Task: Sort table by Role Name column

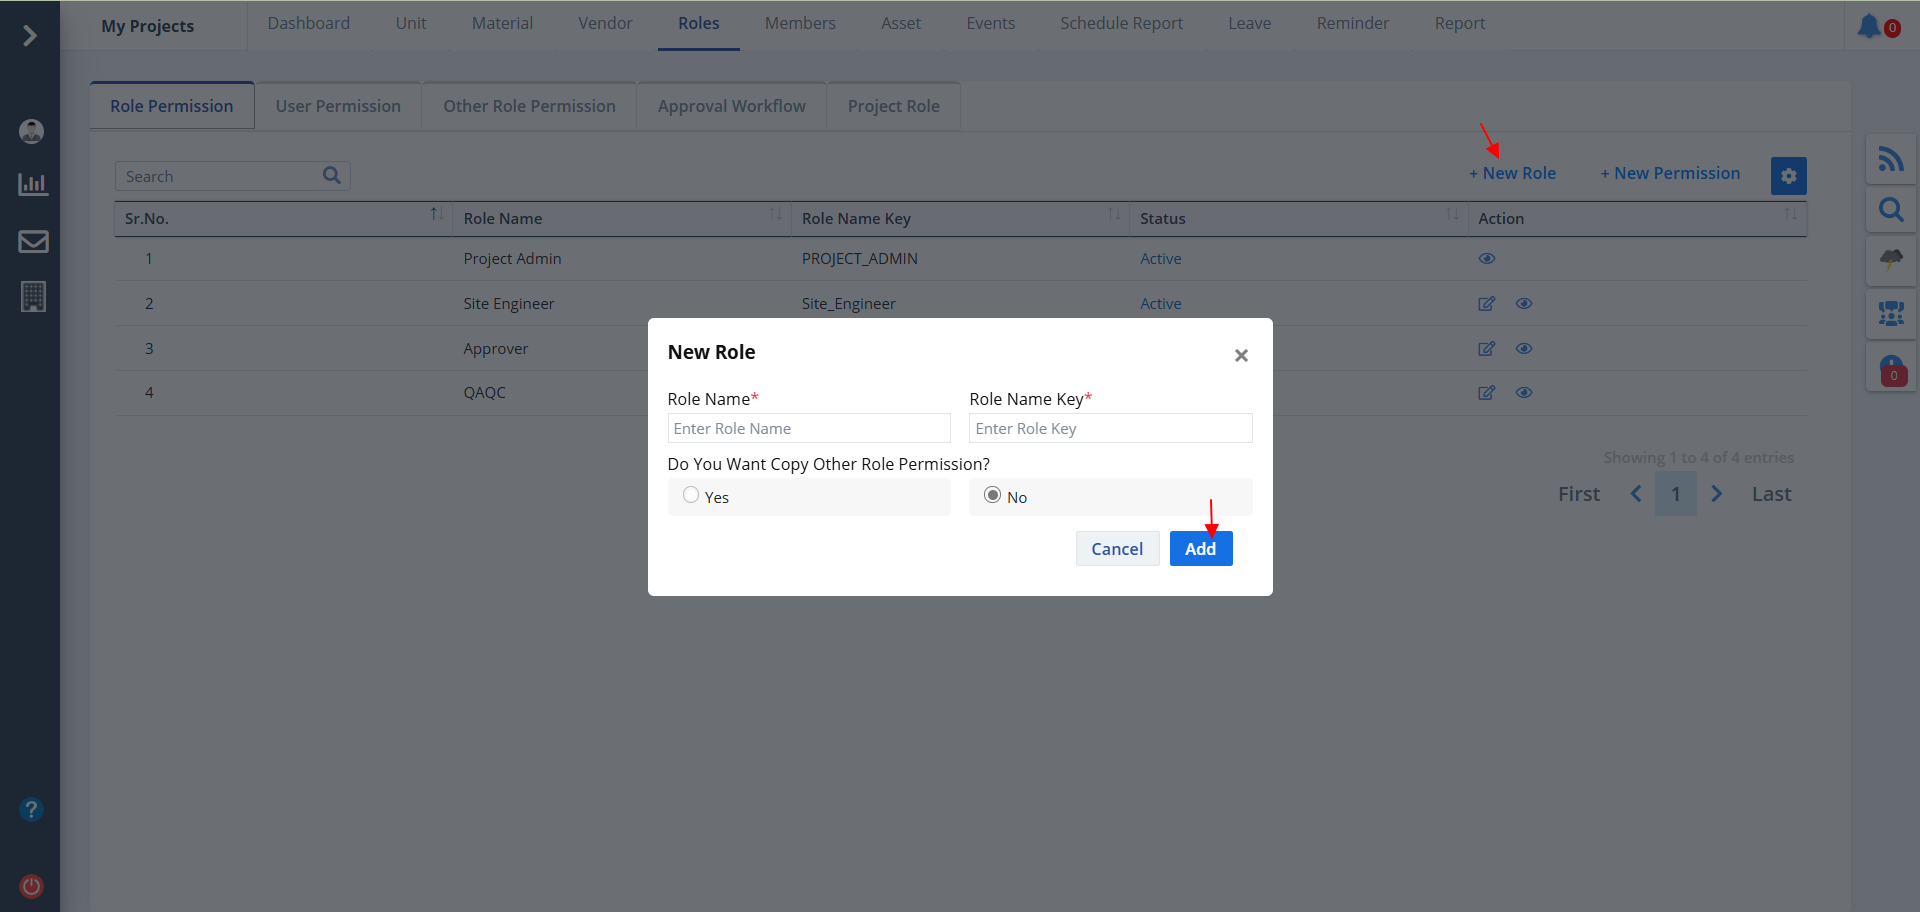Action: [775, 215]
